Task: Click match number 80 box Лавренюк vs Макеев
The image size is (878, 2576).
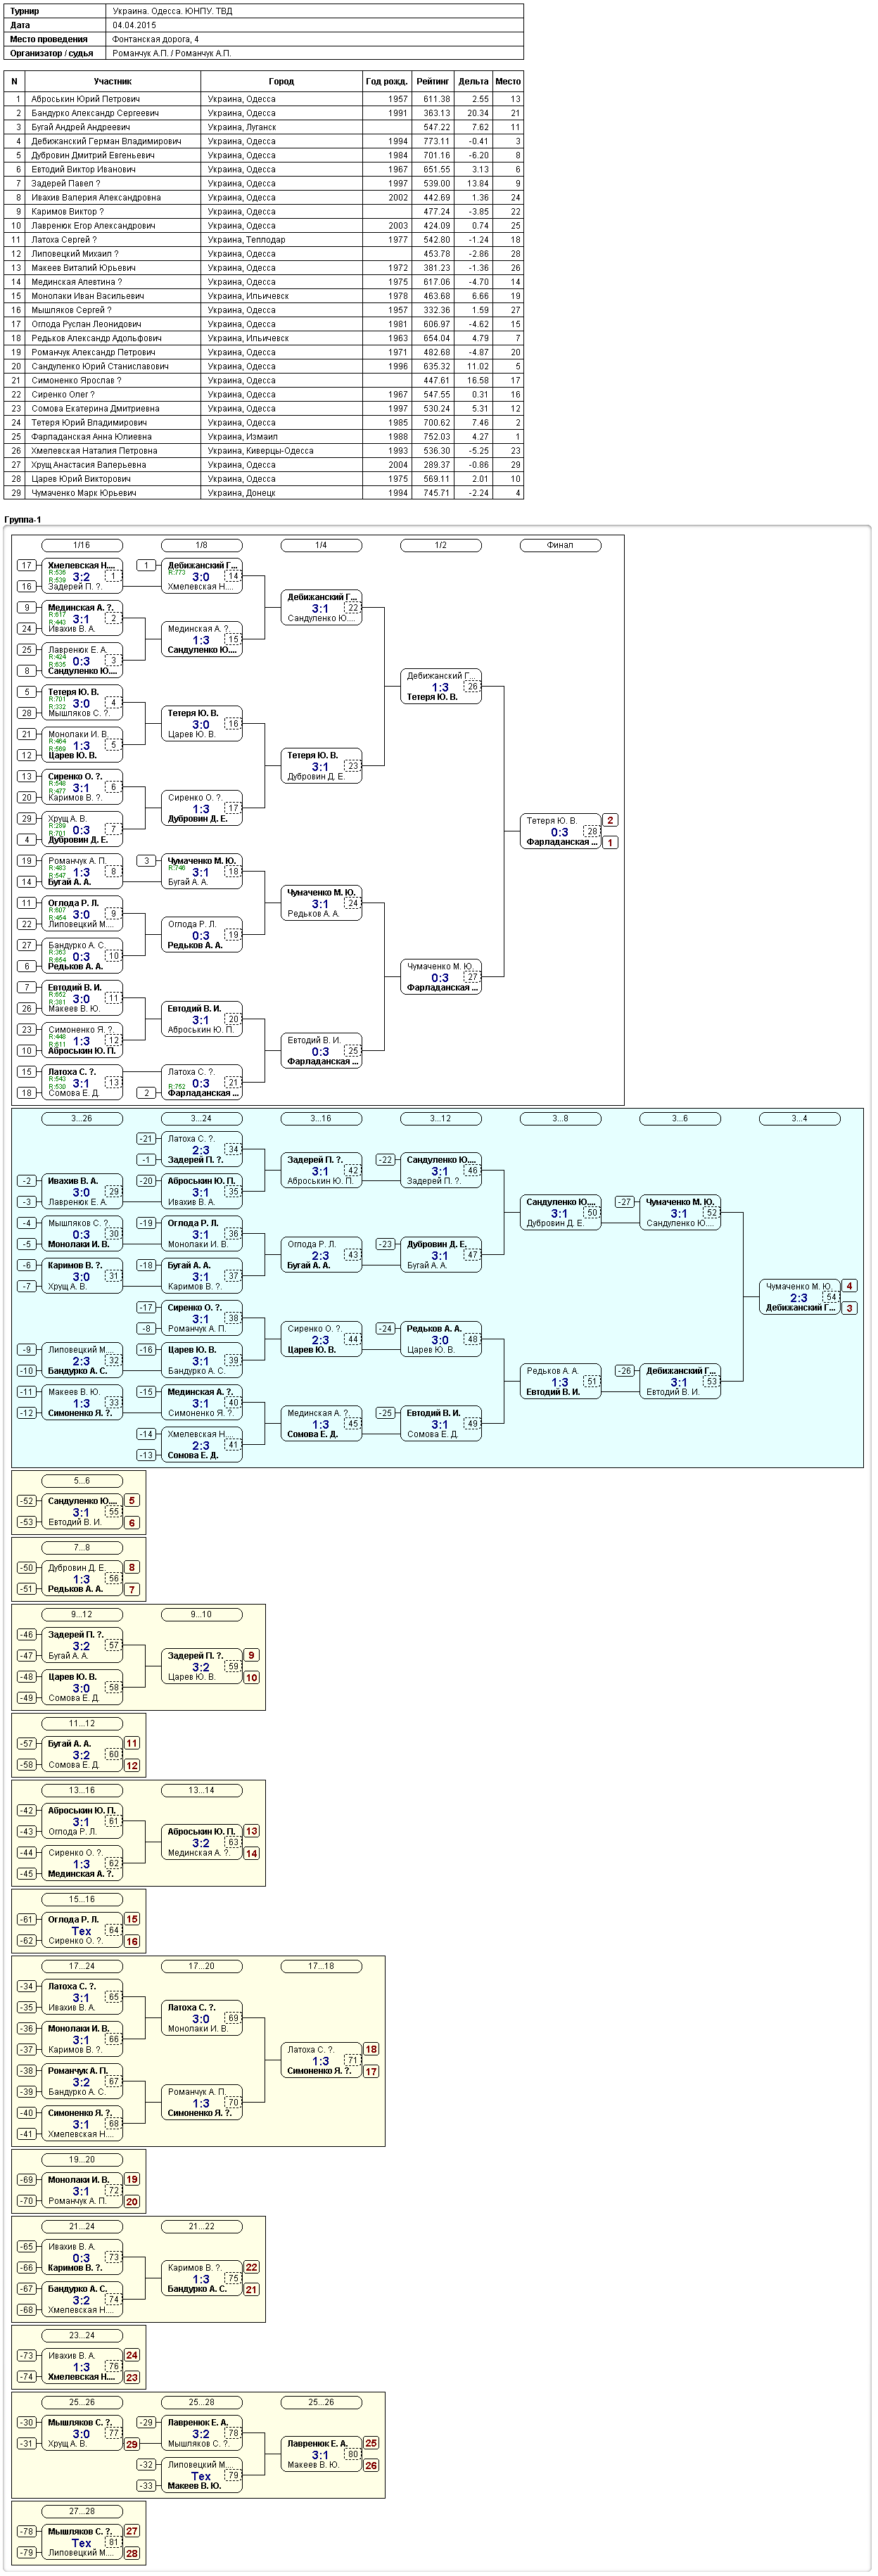Action: point(352,2453)
